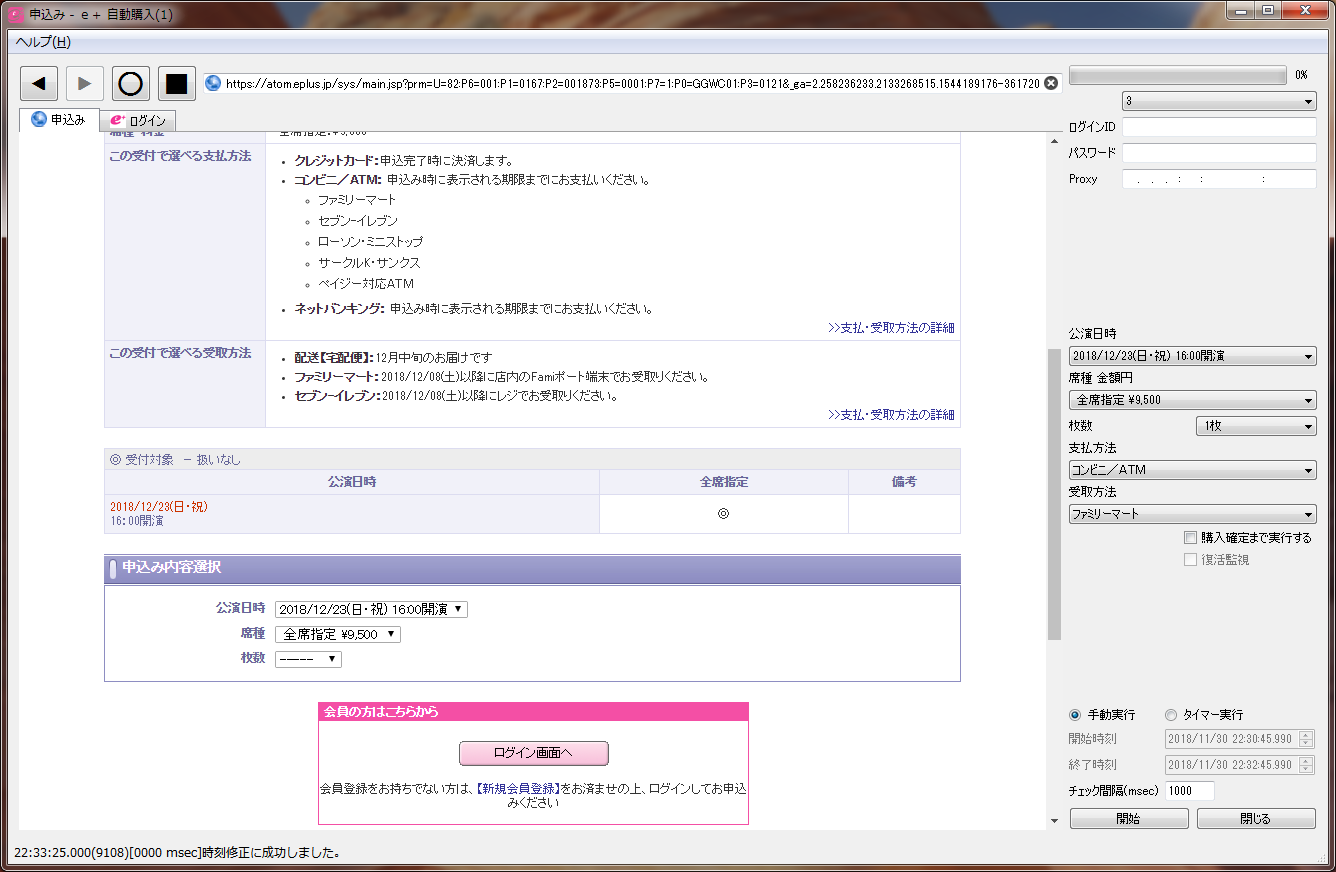This screenshot has height=872, width=1336.
Task: Open the 1枚 quantity dropdown
Action: 1256,426
